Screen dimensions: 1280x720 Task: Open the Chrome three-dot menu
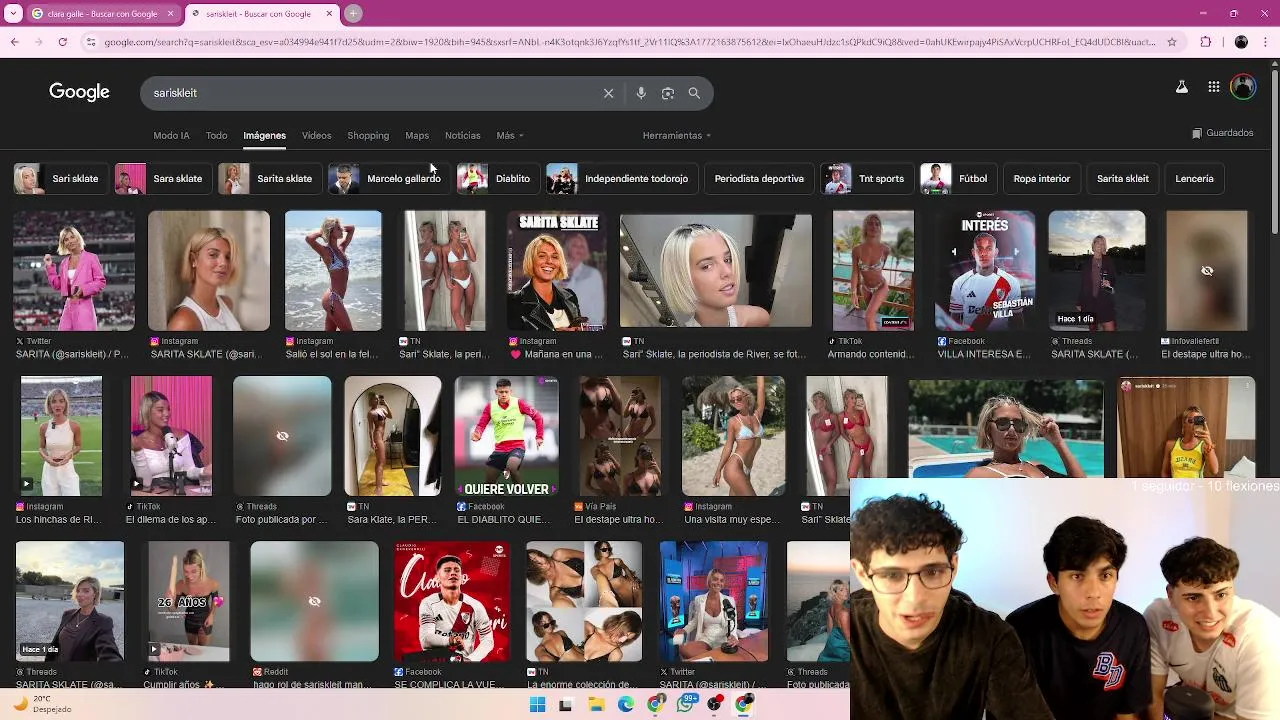[1266, 42]
